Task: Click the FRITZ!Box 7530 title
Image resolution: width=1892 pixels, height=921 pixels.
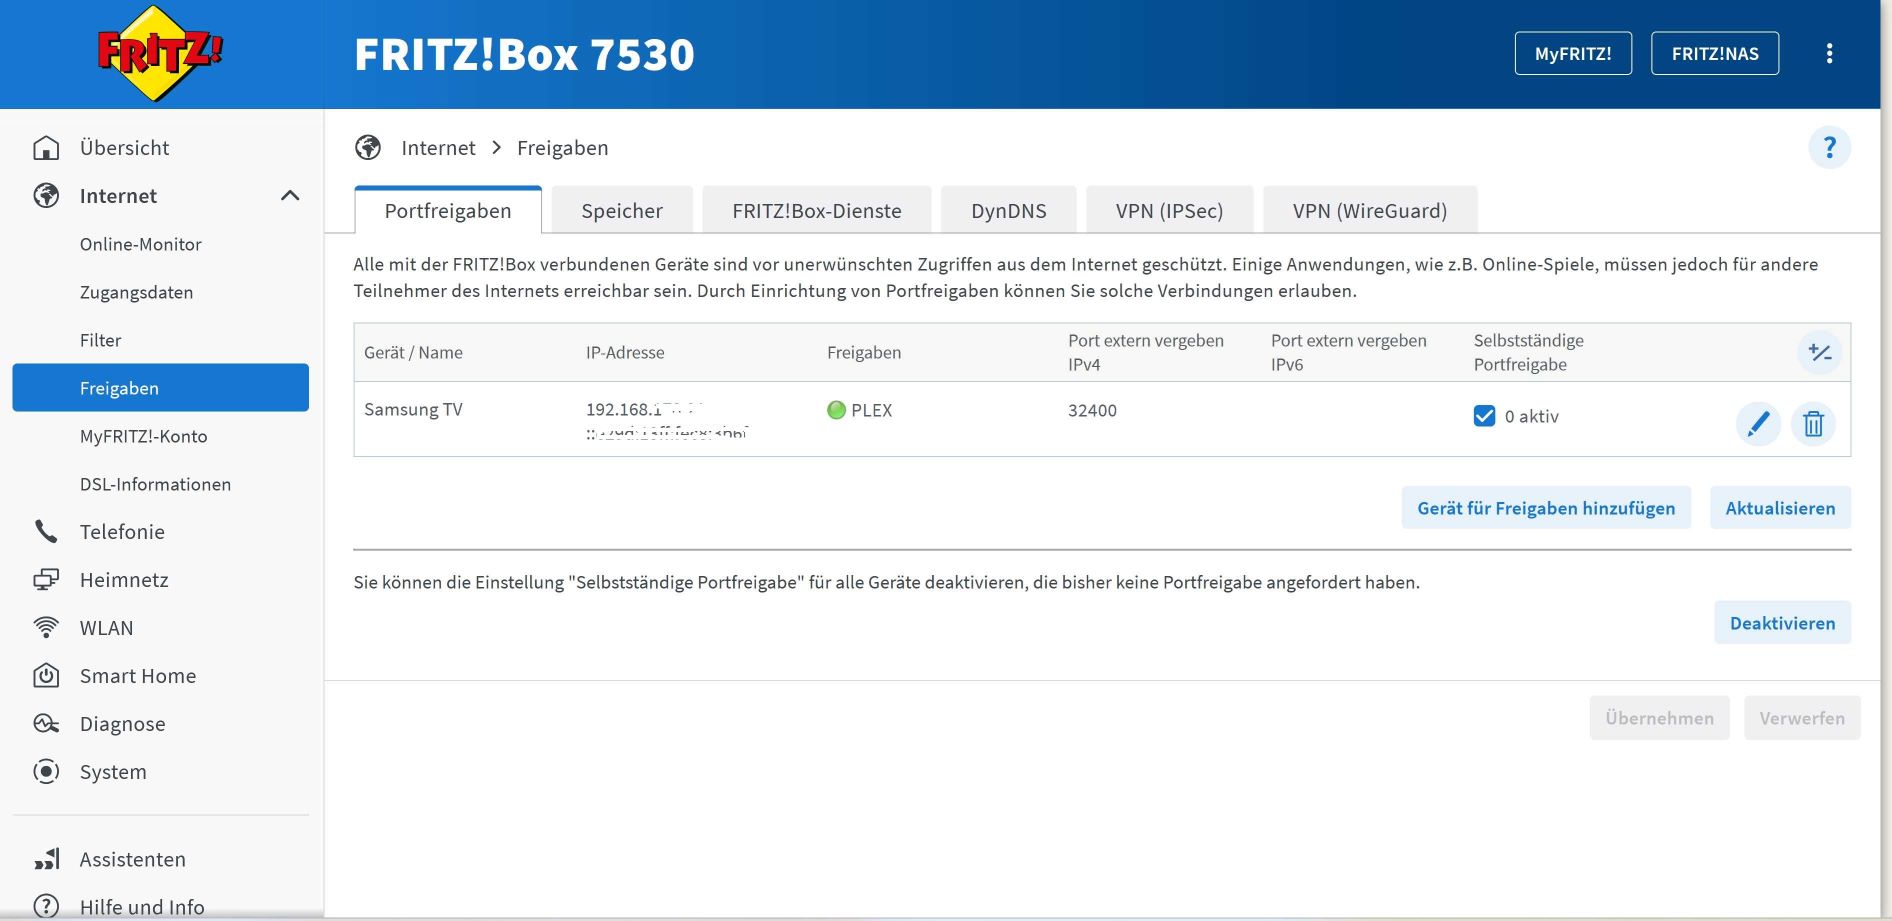Action: 524,54
